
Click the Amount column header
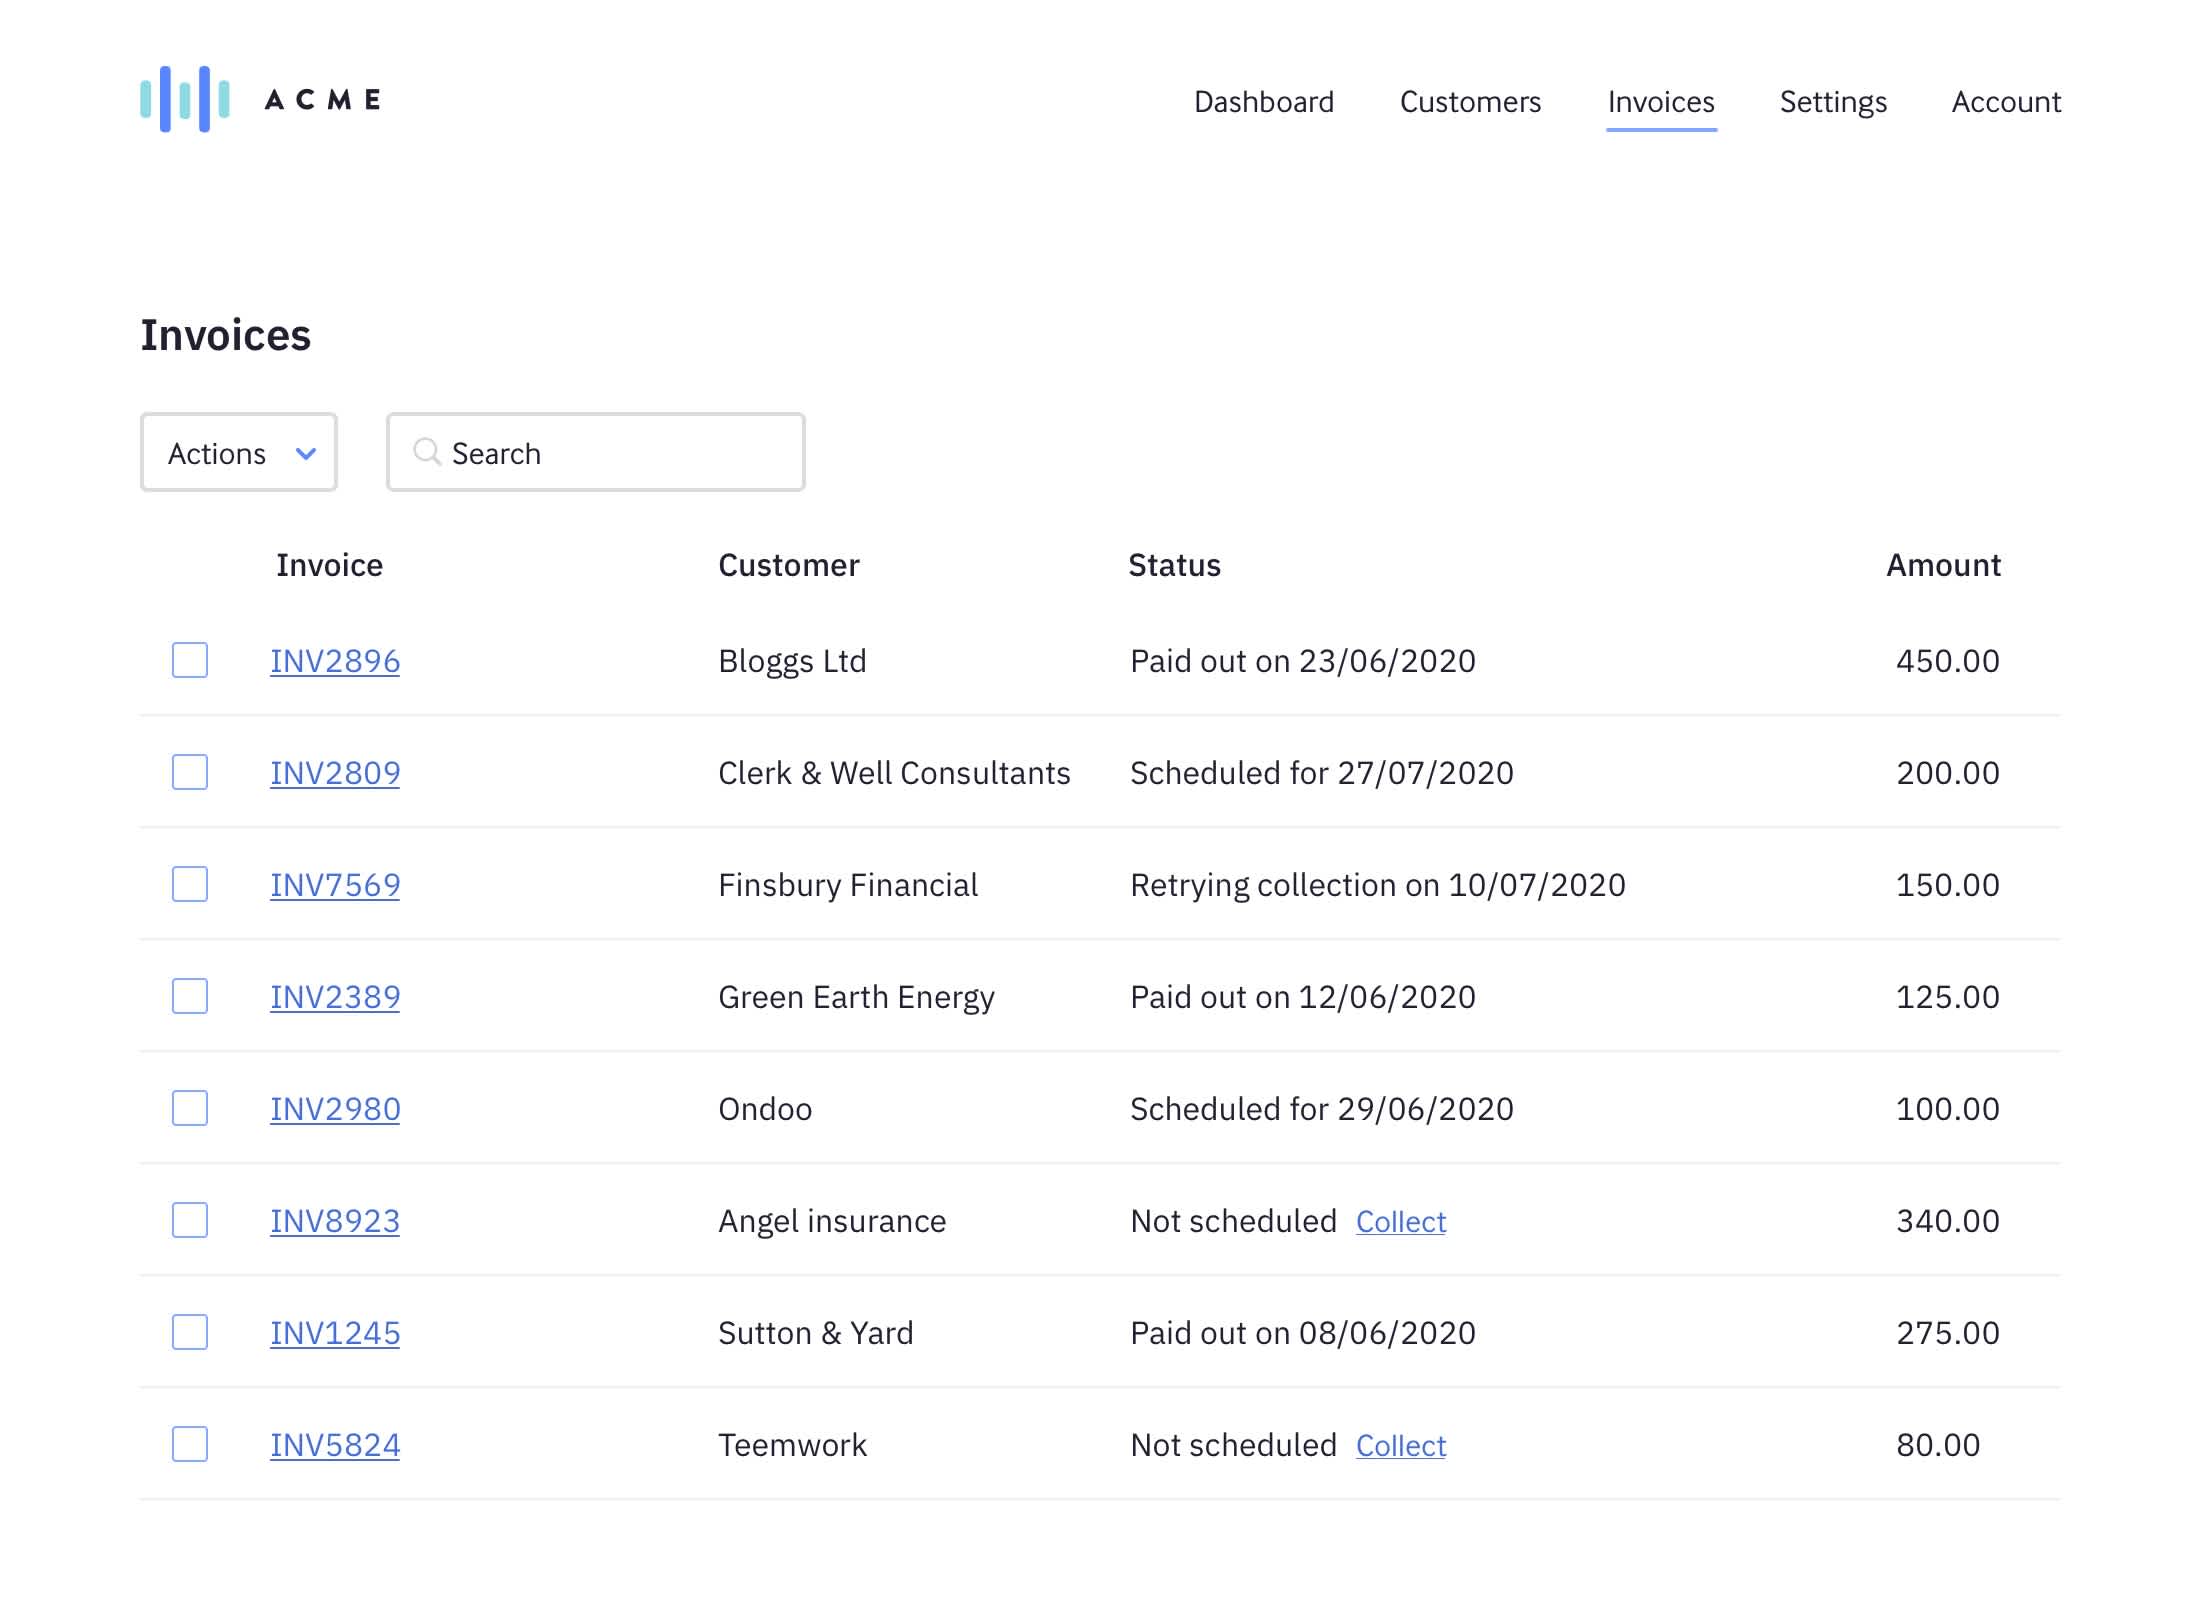(x=1942, y=565)
